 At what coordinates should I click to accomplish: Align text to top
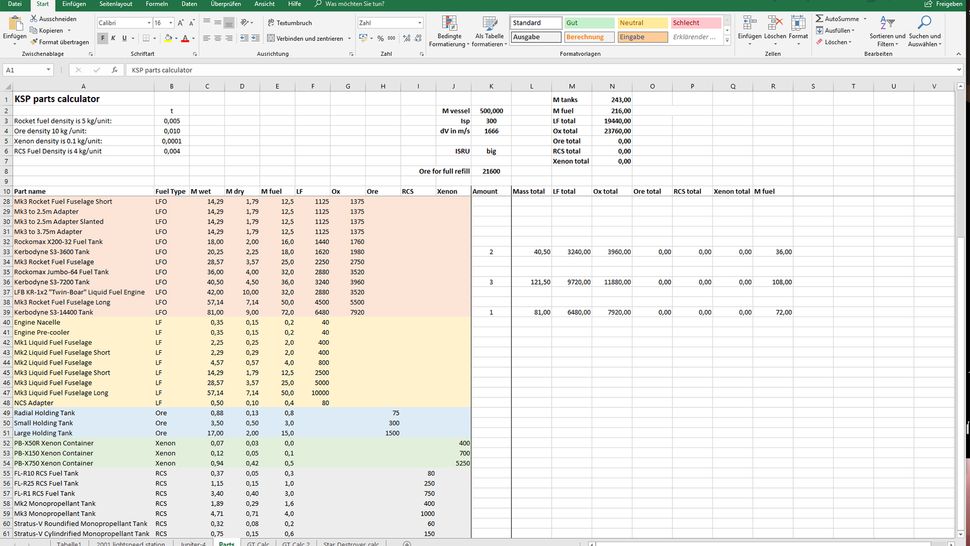tap(207, 23)
